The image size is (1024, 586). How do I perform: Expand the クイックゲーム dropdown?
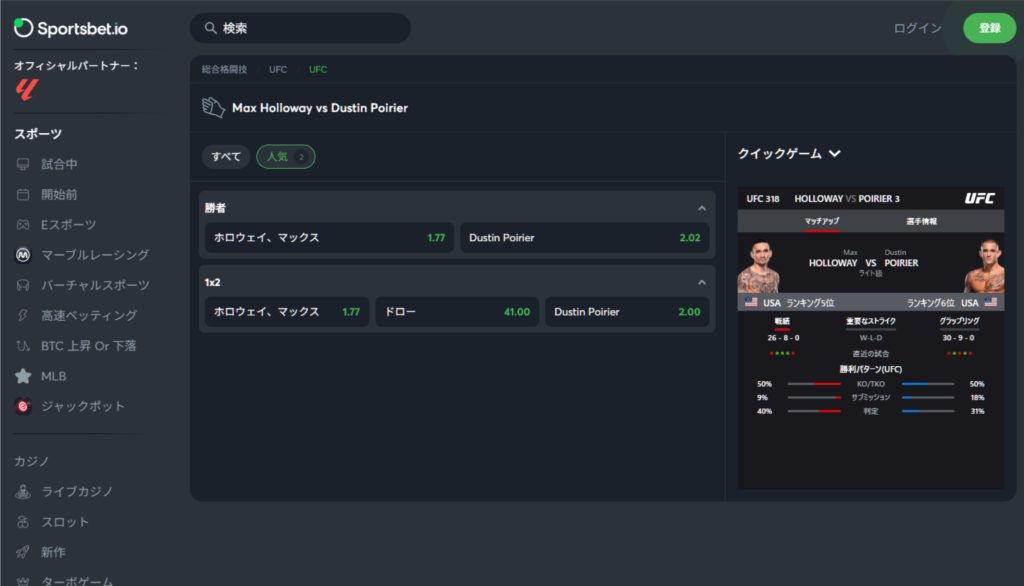(x=789, y=154)
